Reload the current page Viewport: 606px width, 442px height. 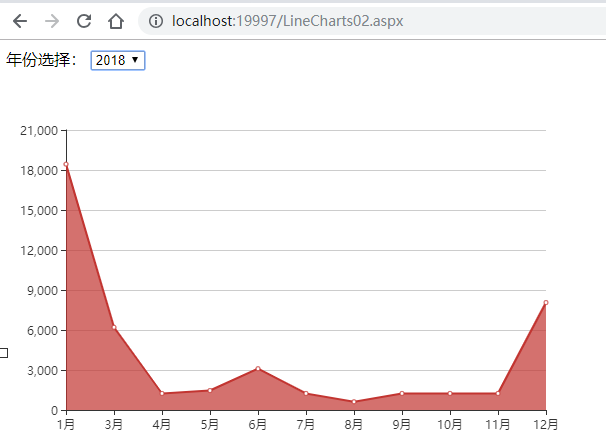coord(84,21)
